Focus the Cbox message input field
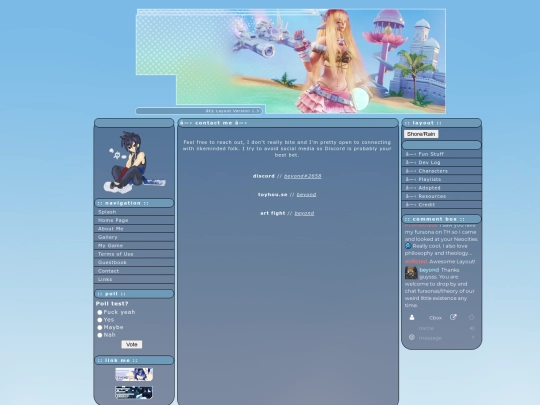Screen dimensions: 540x405 pos(443,338)
